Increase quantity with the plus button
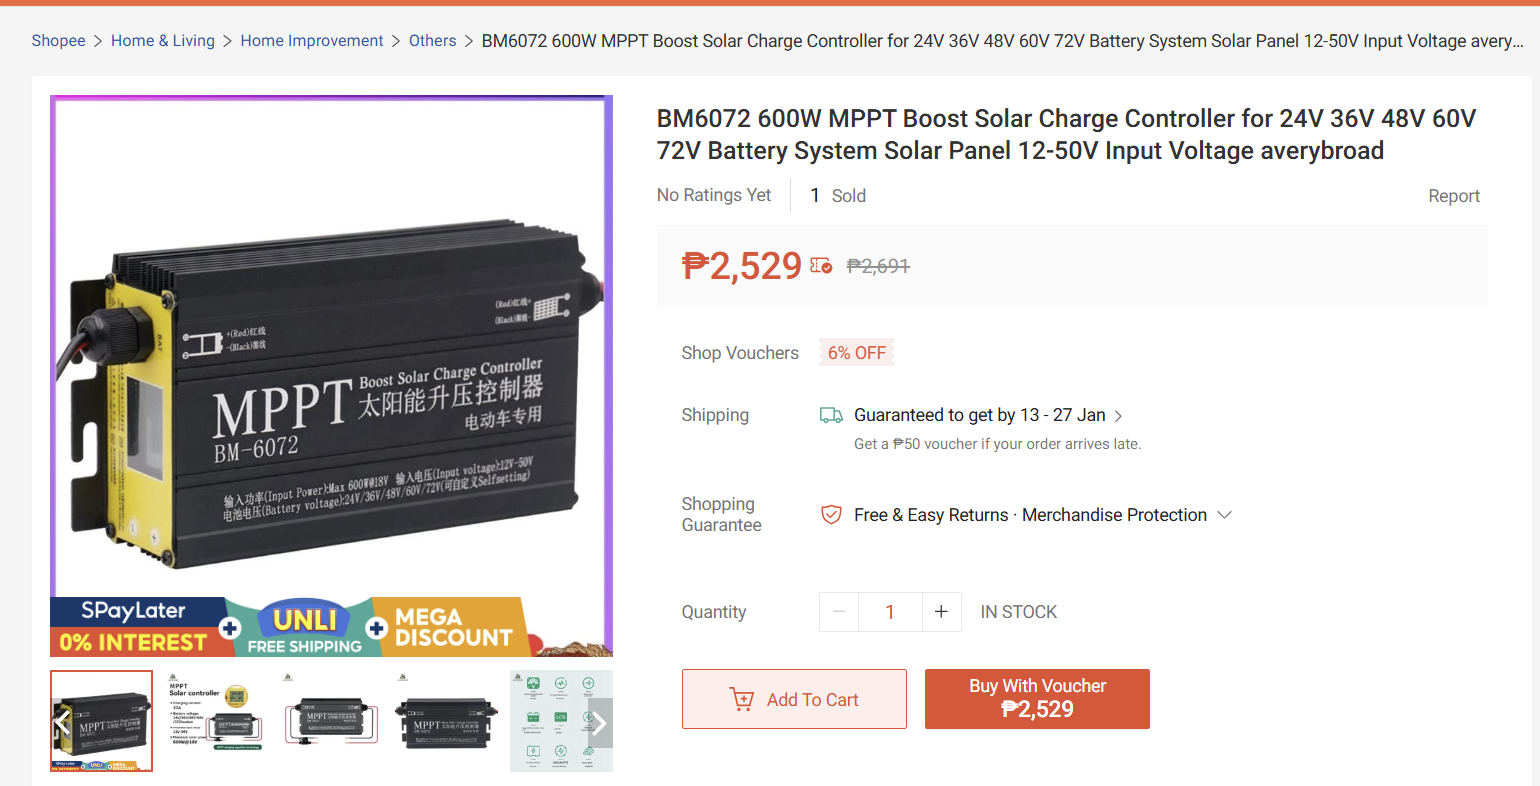 point(941,612)
